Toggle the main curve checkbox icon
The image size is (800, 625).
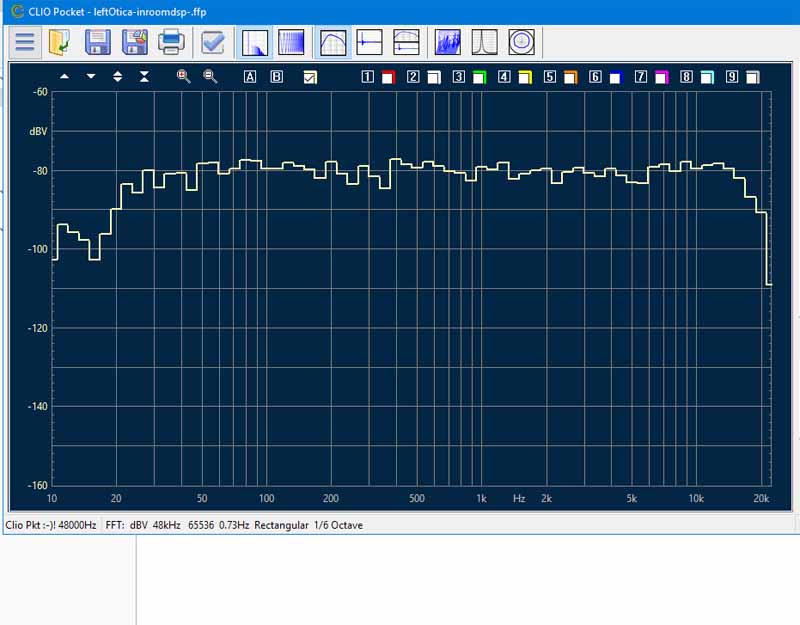tap(310, 77)
